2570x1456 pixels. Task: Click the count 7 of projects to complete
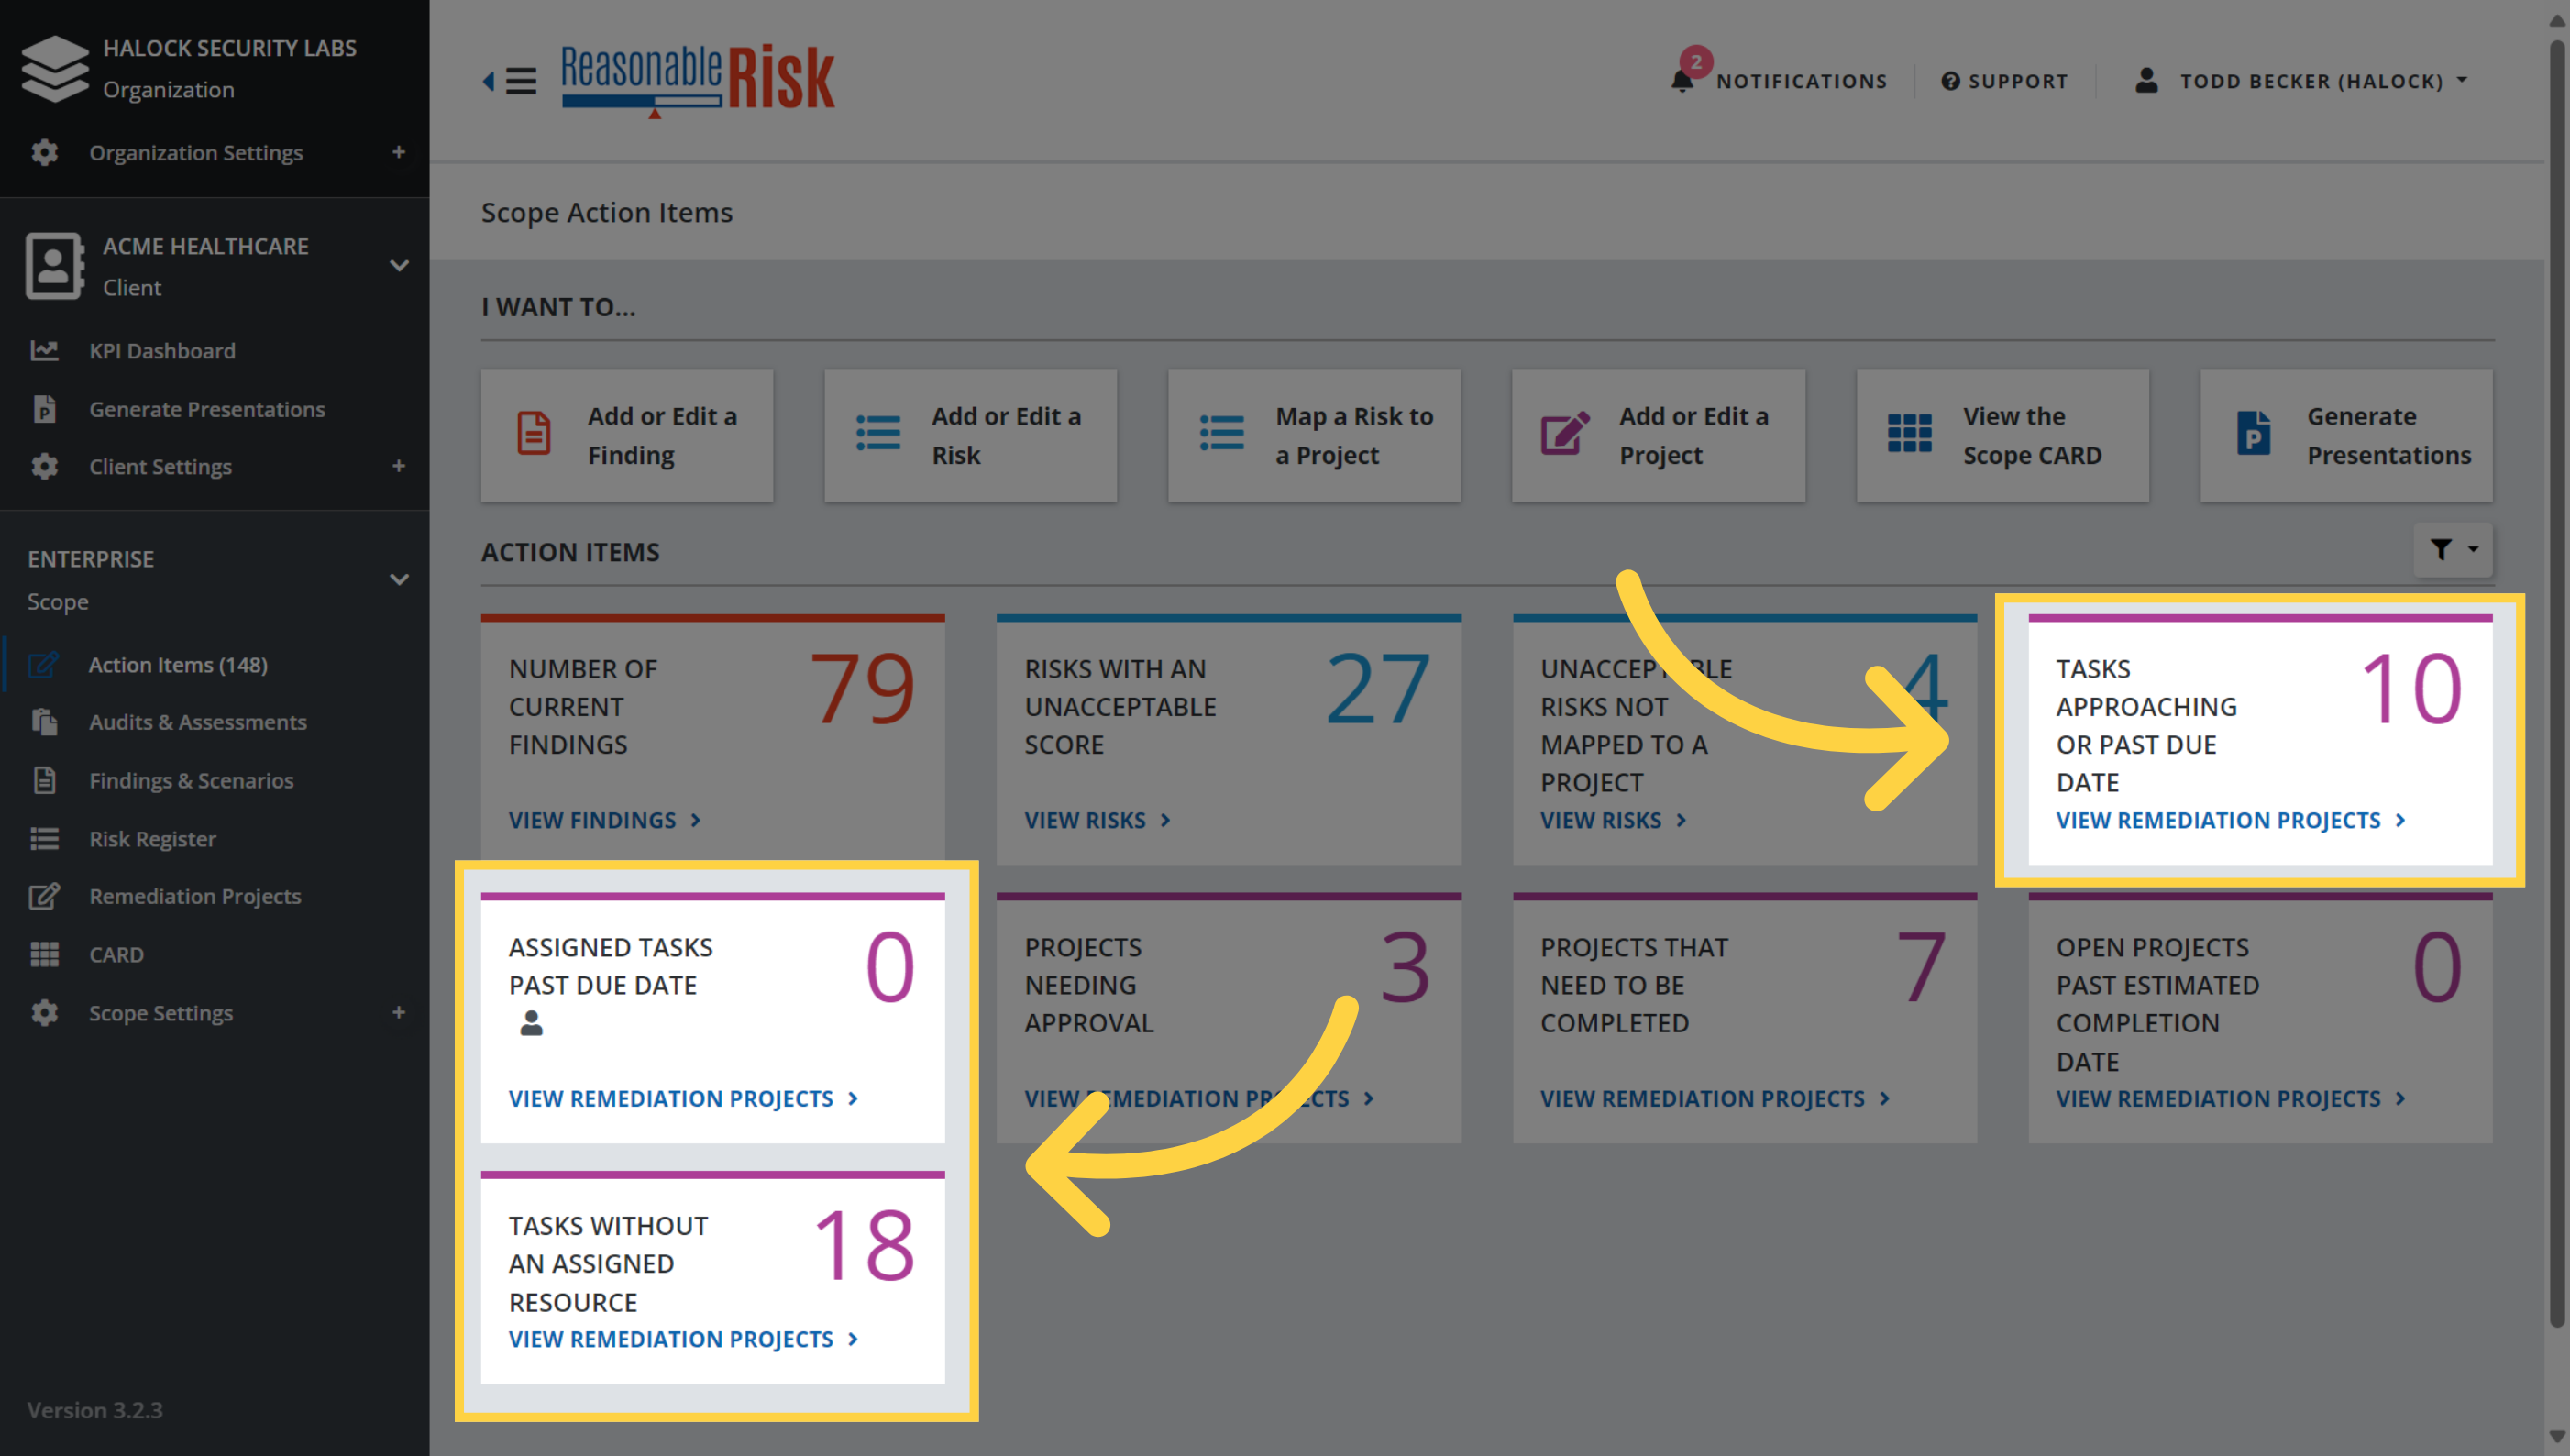(1921, 967)
